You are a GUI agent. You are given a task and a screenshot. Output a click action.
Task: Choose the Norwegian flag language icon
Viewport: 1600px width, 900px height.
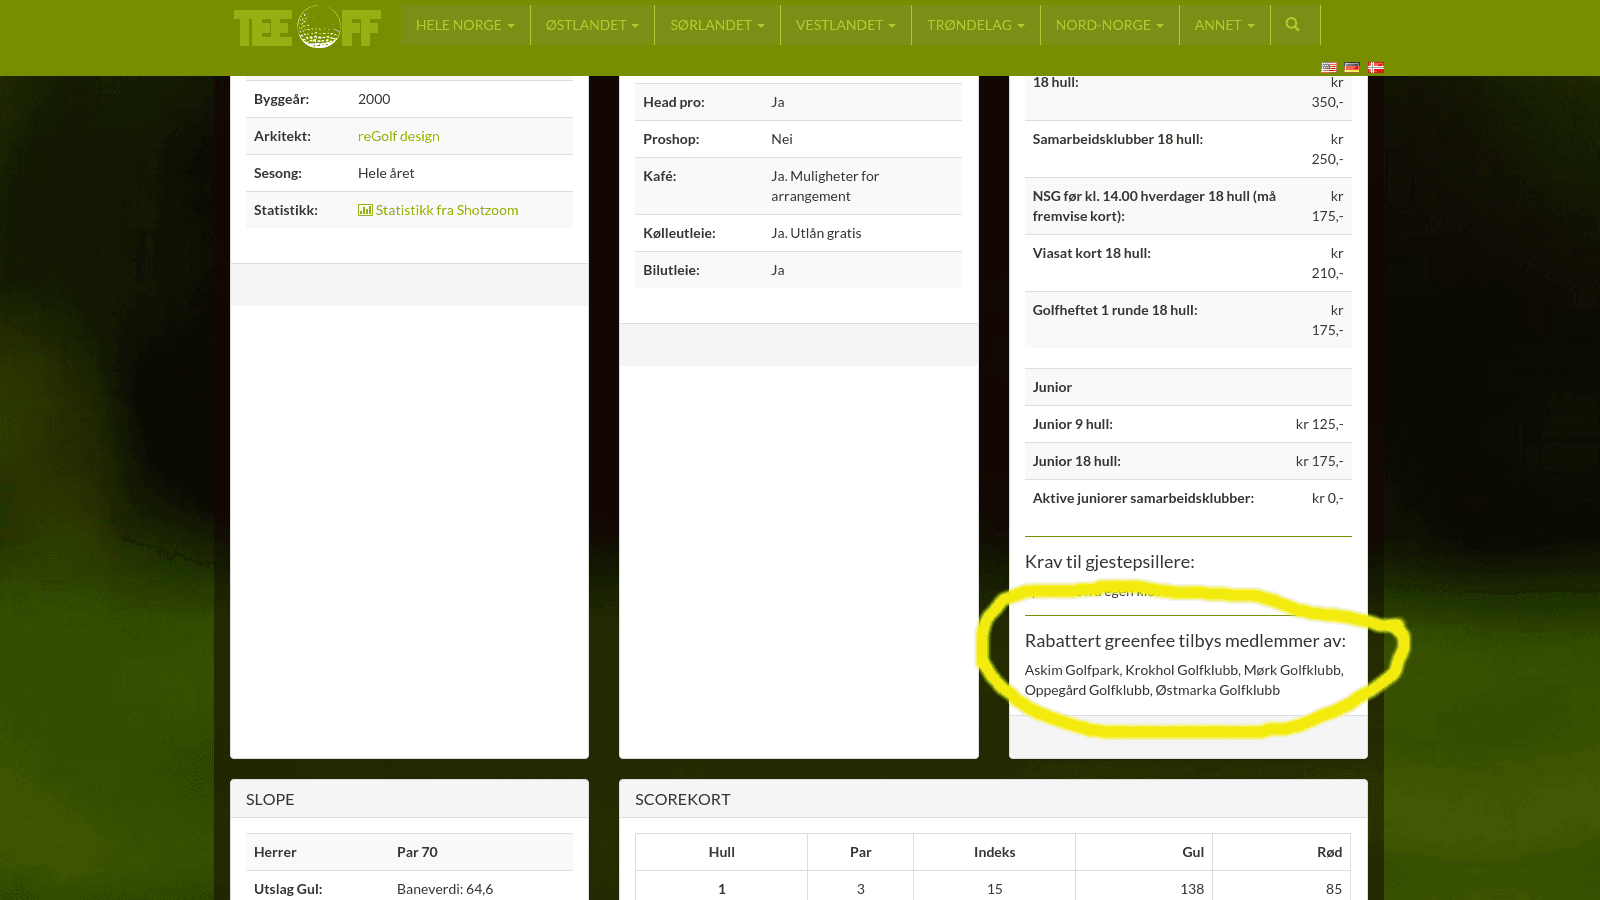click(1376, 68)
